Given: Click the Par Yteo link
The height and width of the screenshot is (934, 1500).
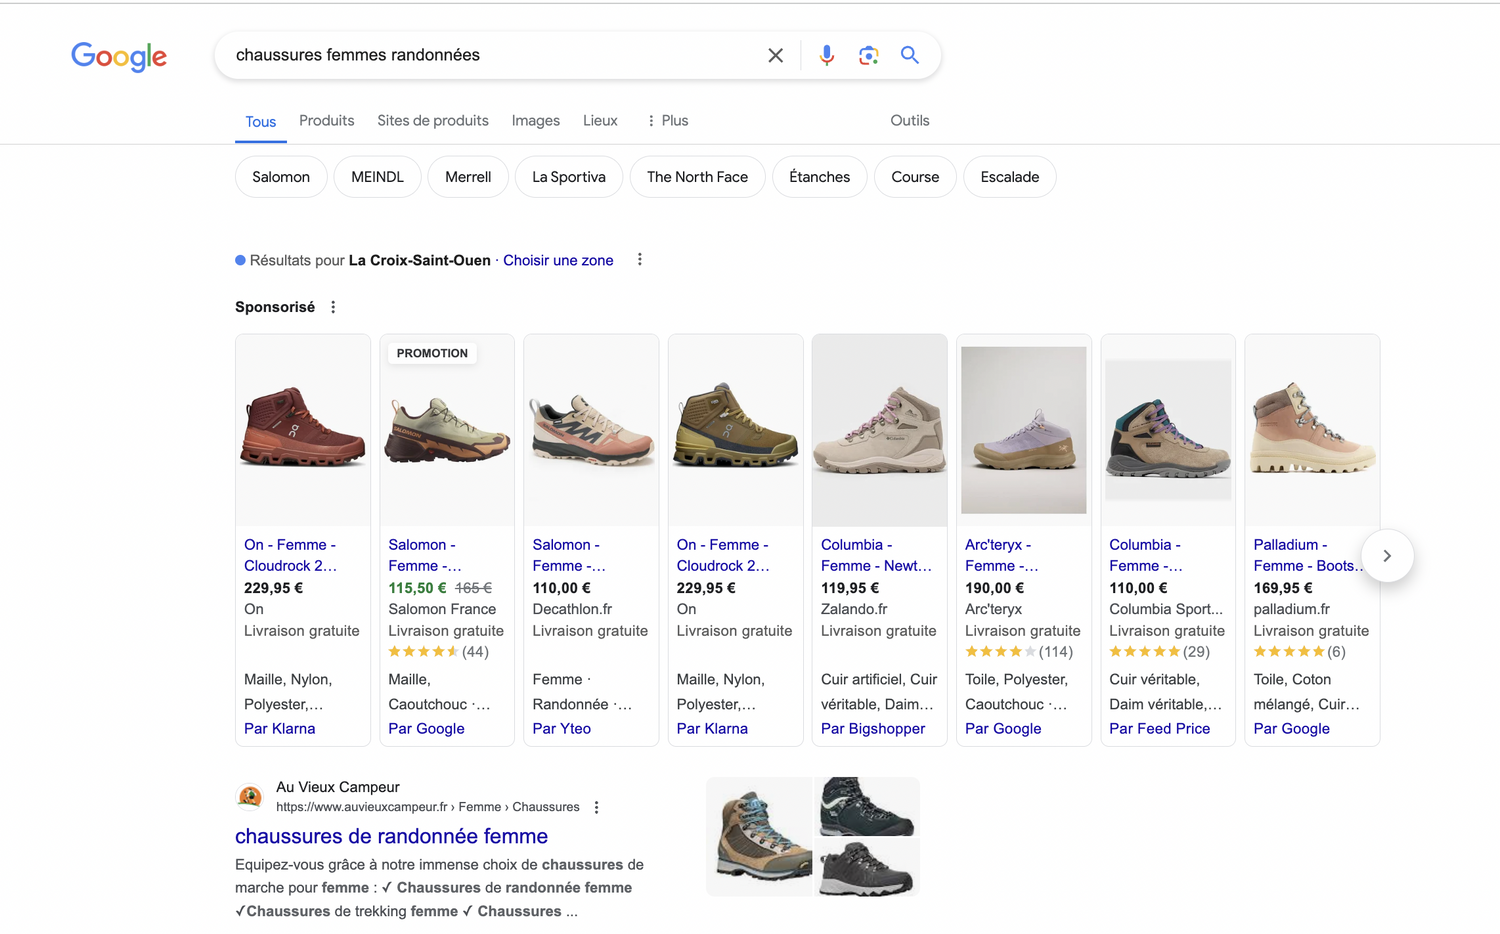Looking at the screenshot, I should (561, 728).
